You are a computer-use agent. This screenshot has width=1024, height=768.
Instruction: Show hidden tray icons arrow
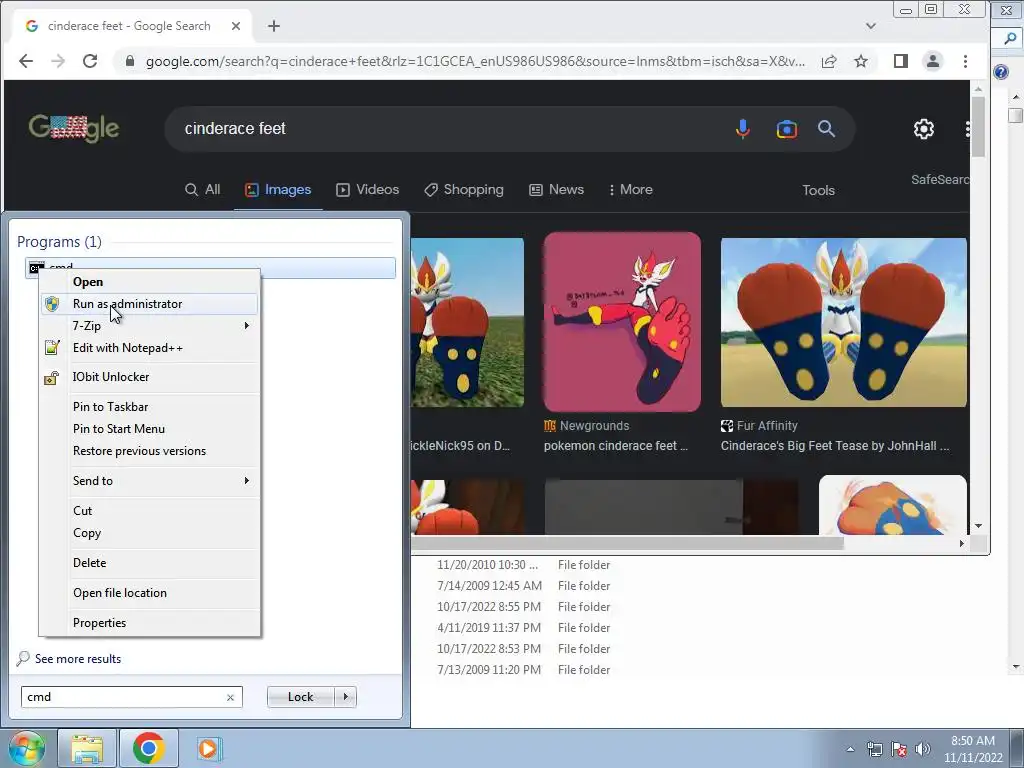(x=850, y=749)
